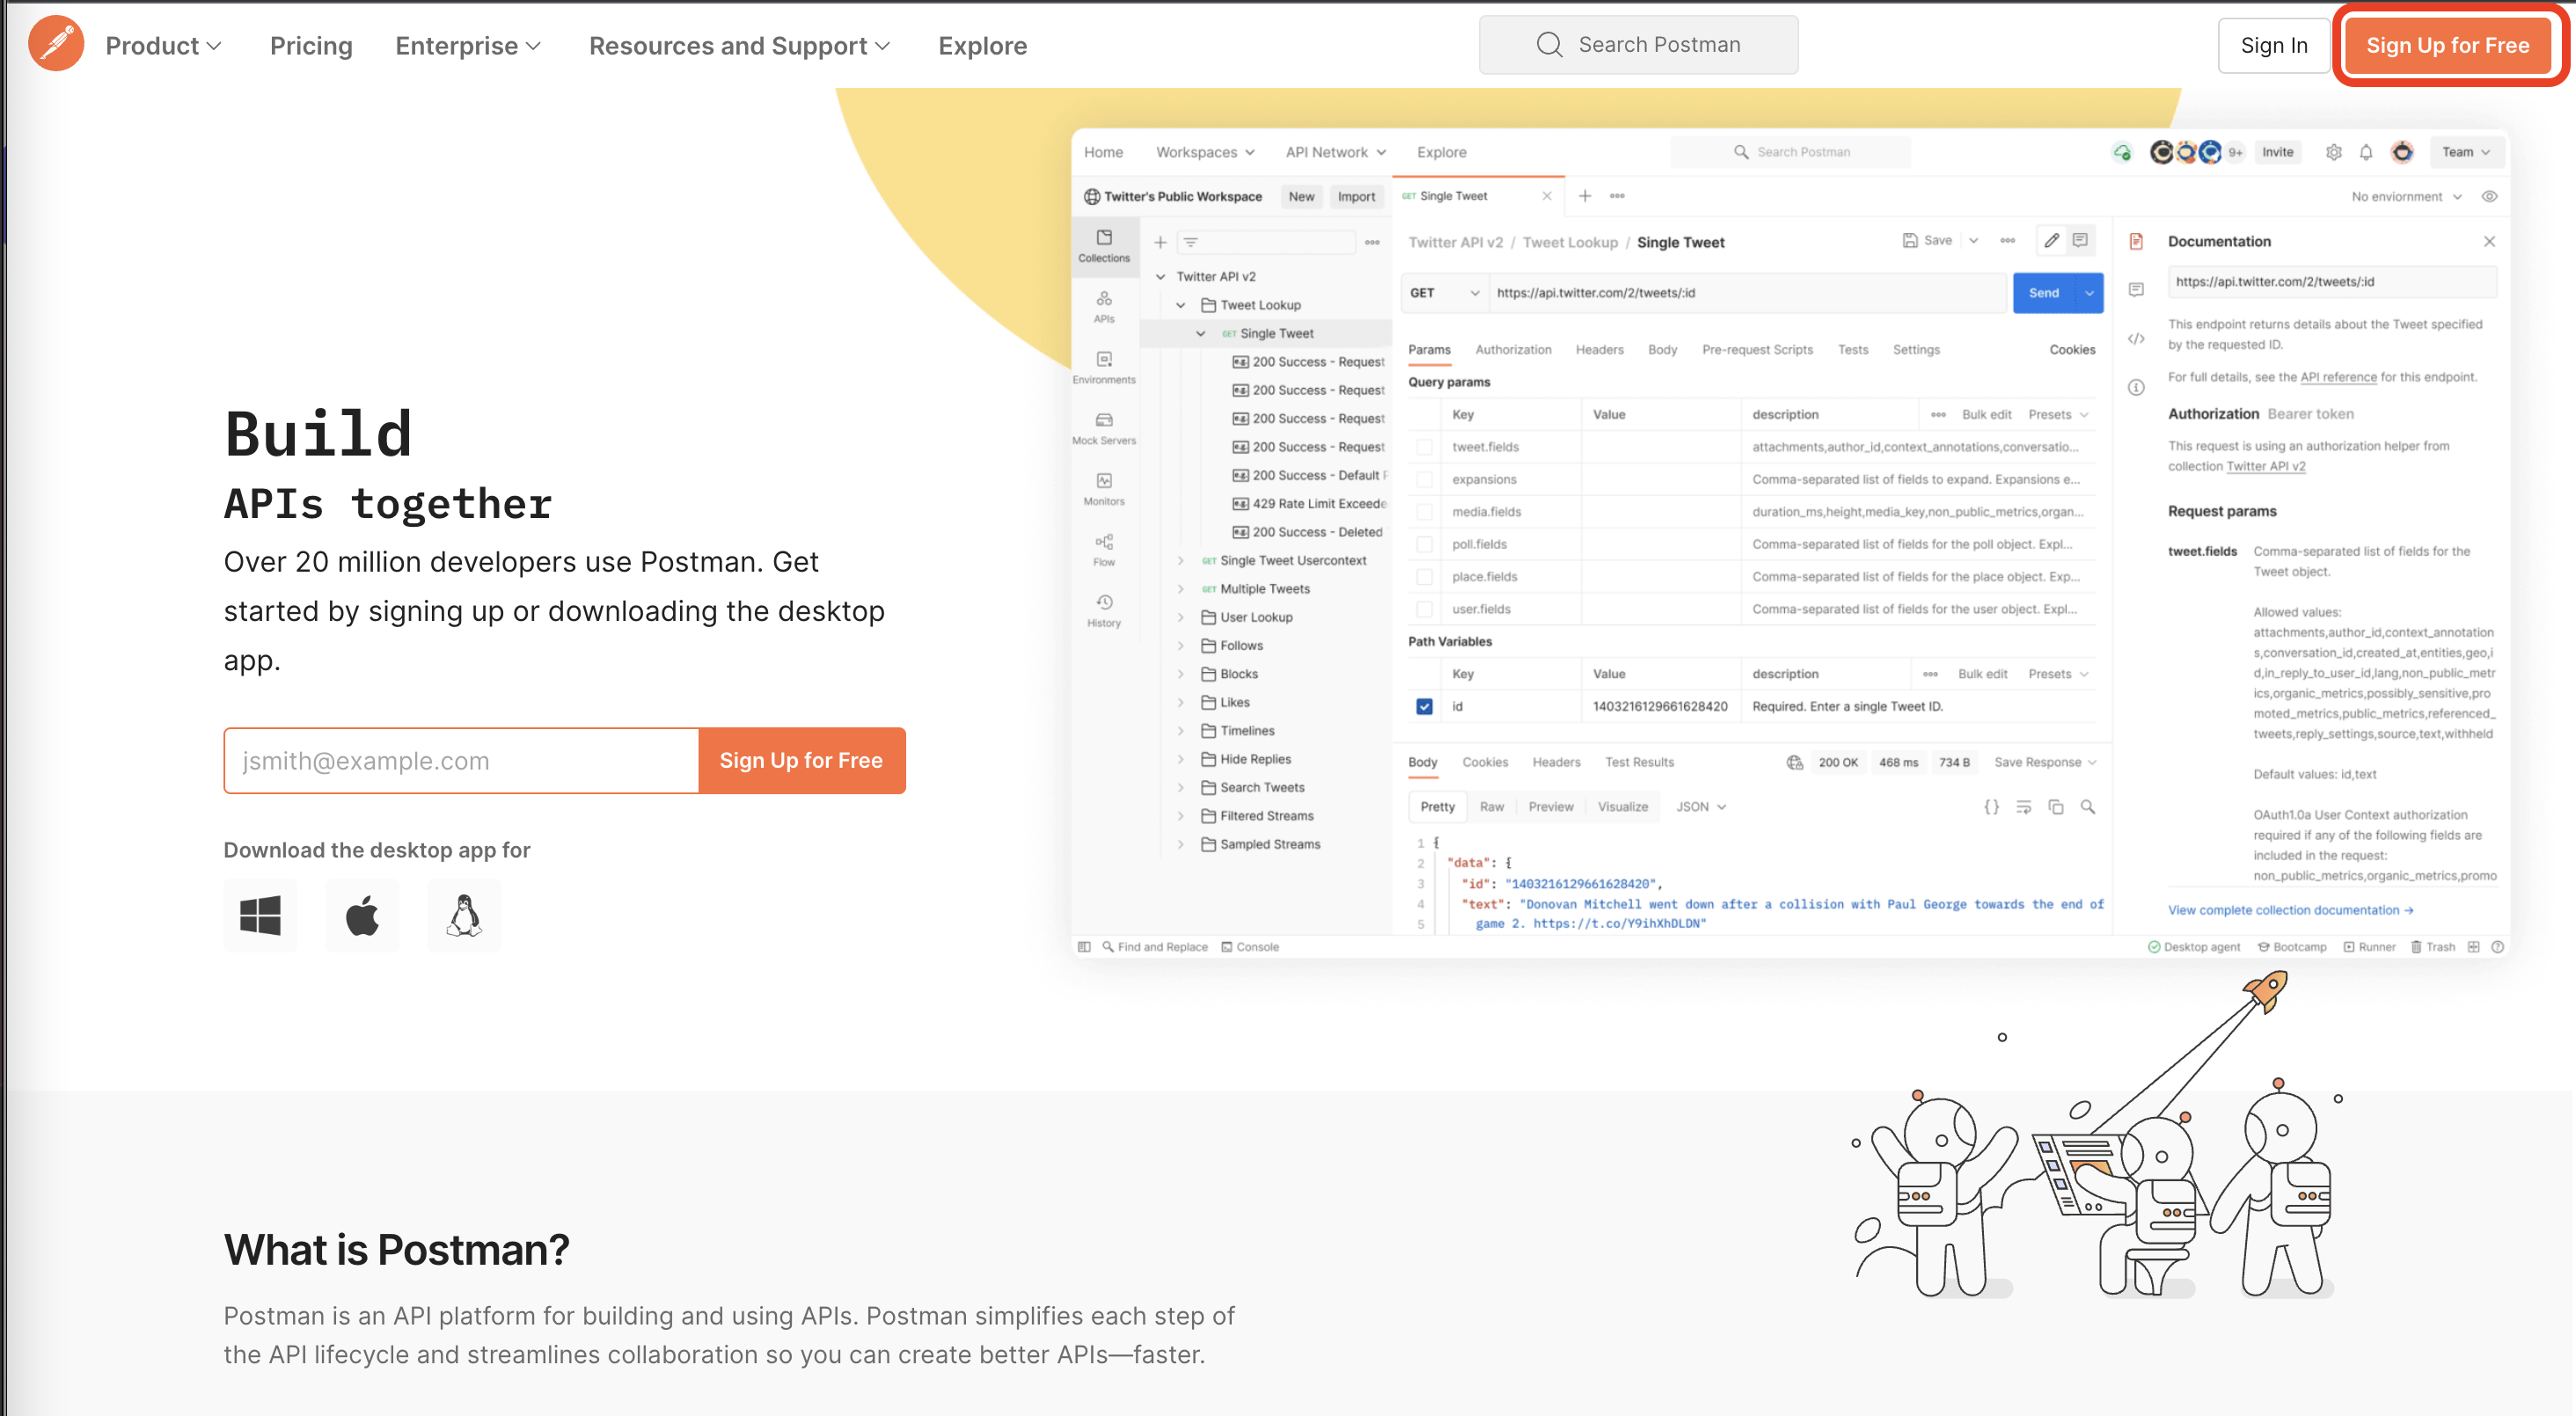Expand Resources and Support menu
The image size is (2576, 1416).
pyautogui.click(x=738, y=46)
